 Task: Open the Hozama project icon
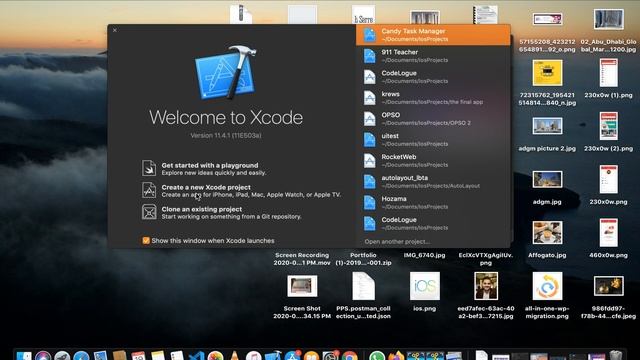pos(369,202)
